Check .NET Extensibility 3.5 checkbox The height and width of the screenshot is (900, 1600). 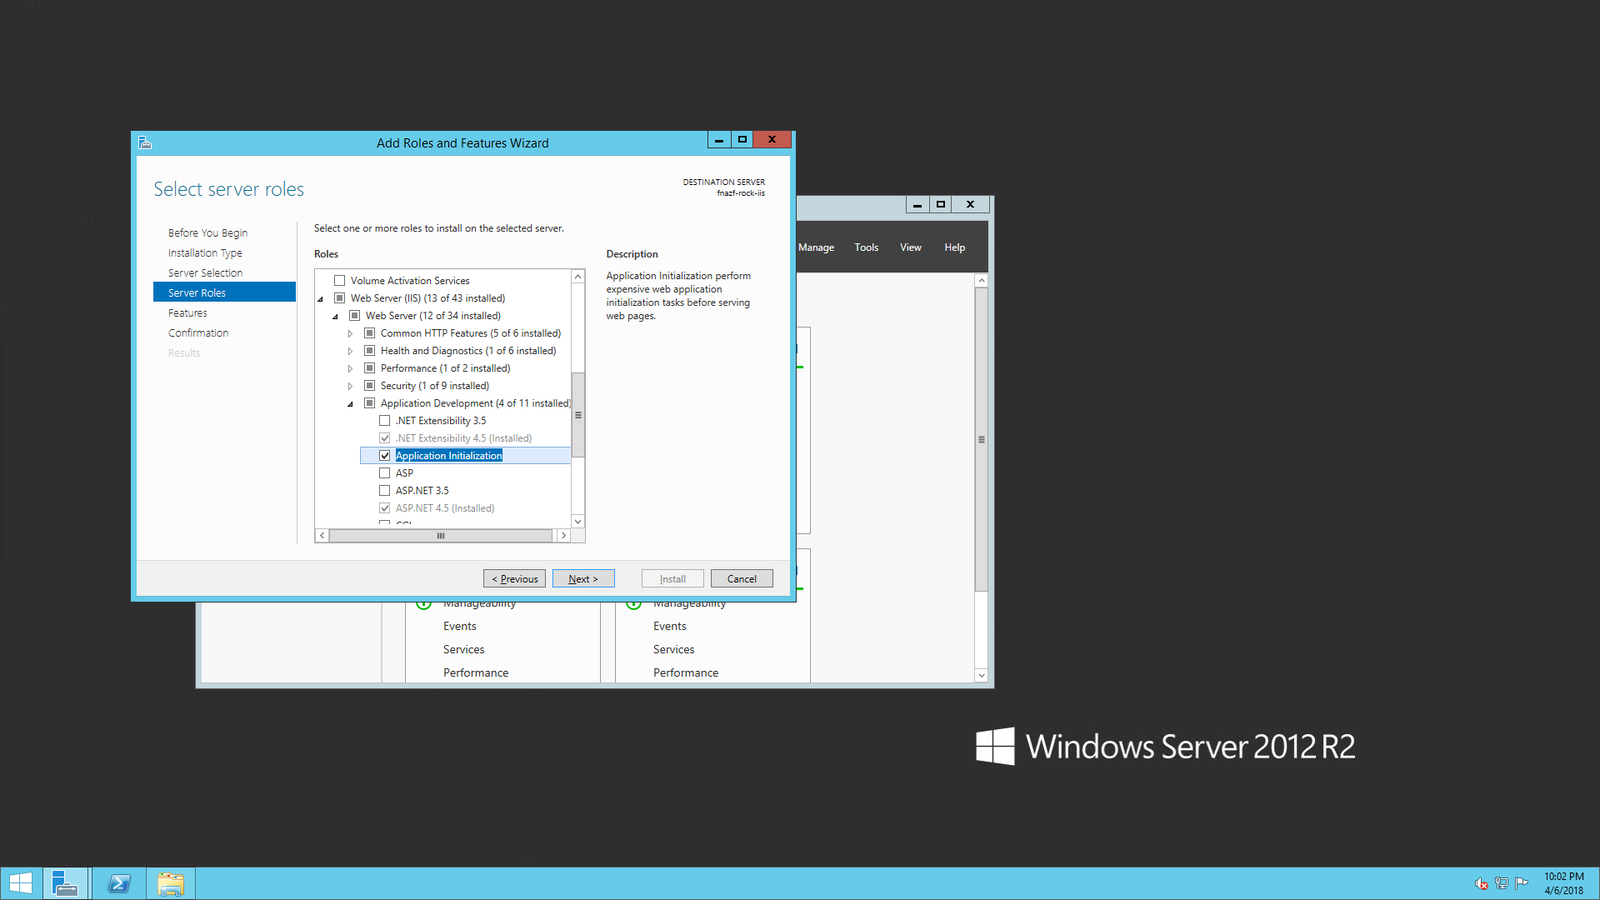click(384, 421)
